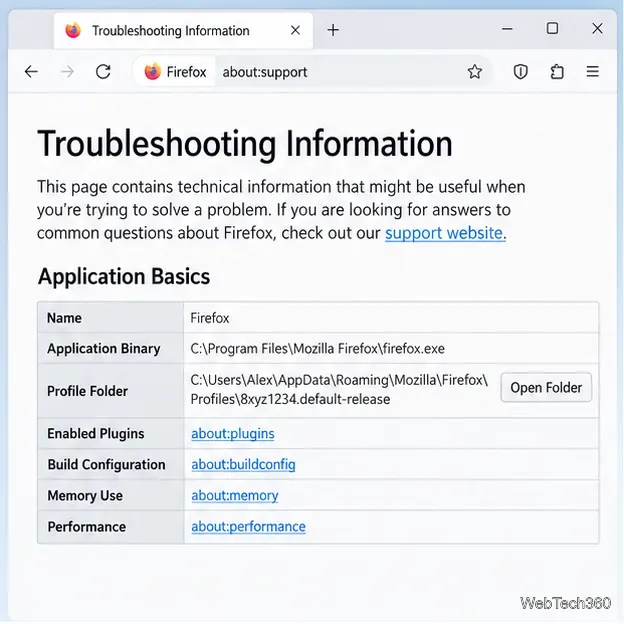
Task: Close the Troubleshooting Information tab
Action: tap(295, 30)
